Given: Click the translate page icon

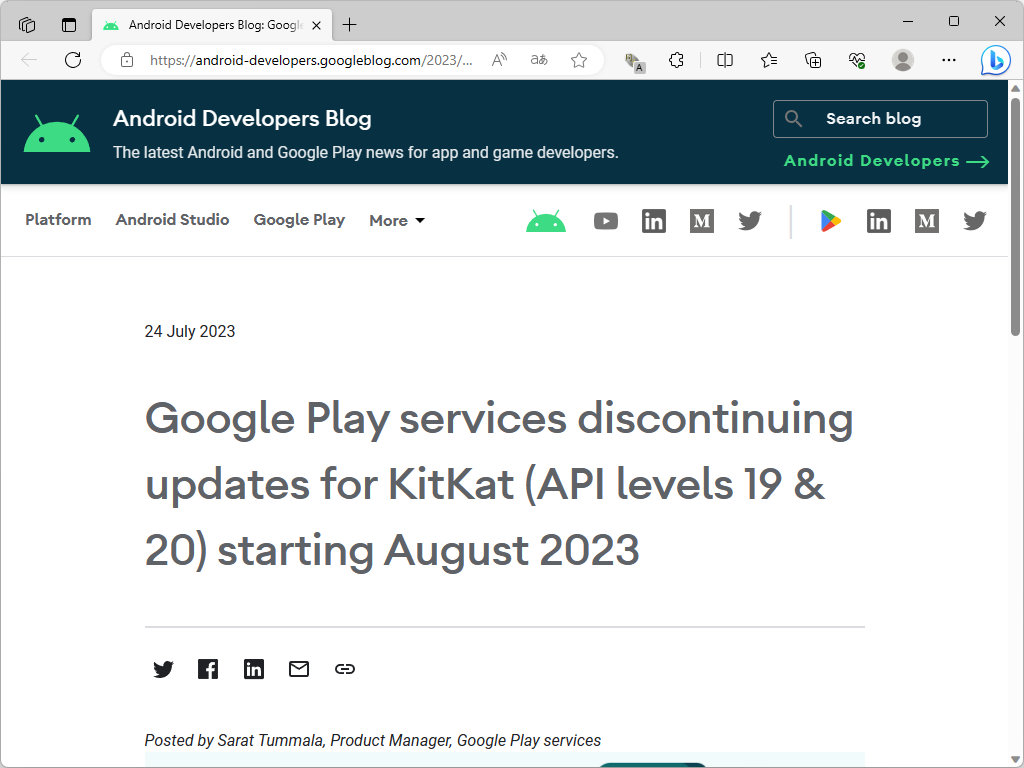Looking at the screenshot, I should (x=539, y=60).
